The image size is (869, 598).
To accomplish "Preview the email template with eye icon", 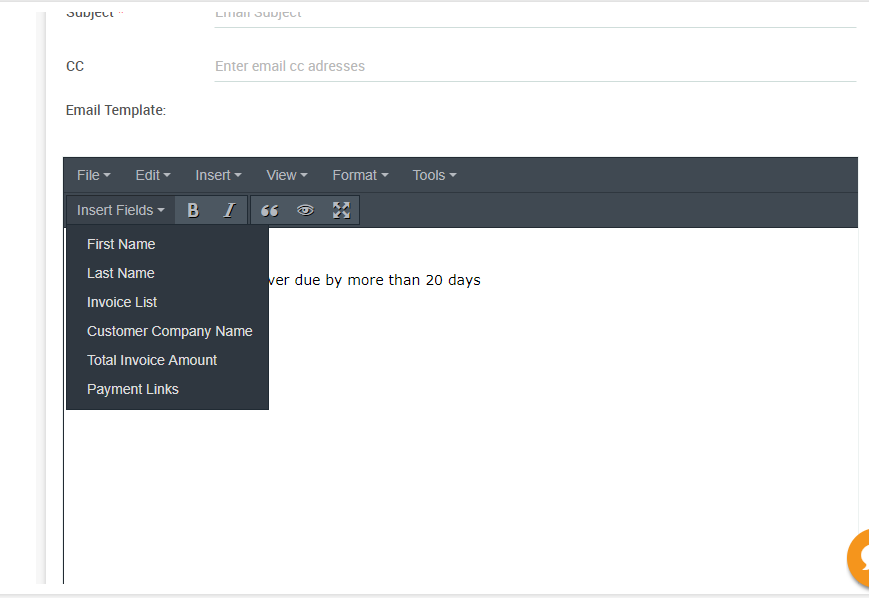I will 305,210.
